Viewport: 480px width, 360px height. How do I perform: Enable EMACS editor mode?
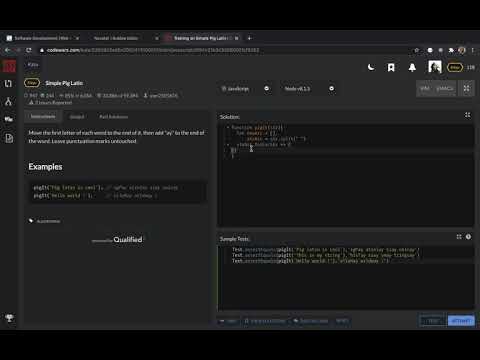[x=445, y=88]
